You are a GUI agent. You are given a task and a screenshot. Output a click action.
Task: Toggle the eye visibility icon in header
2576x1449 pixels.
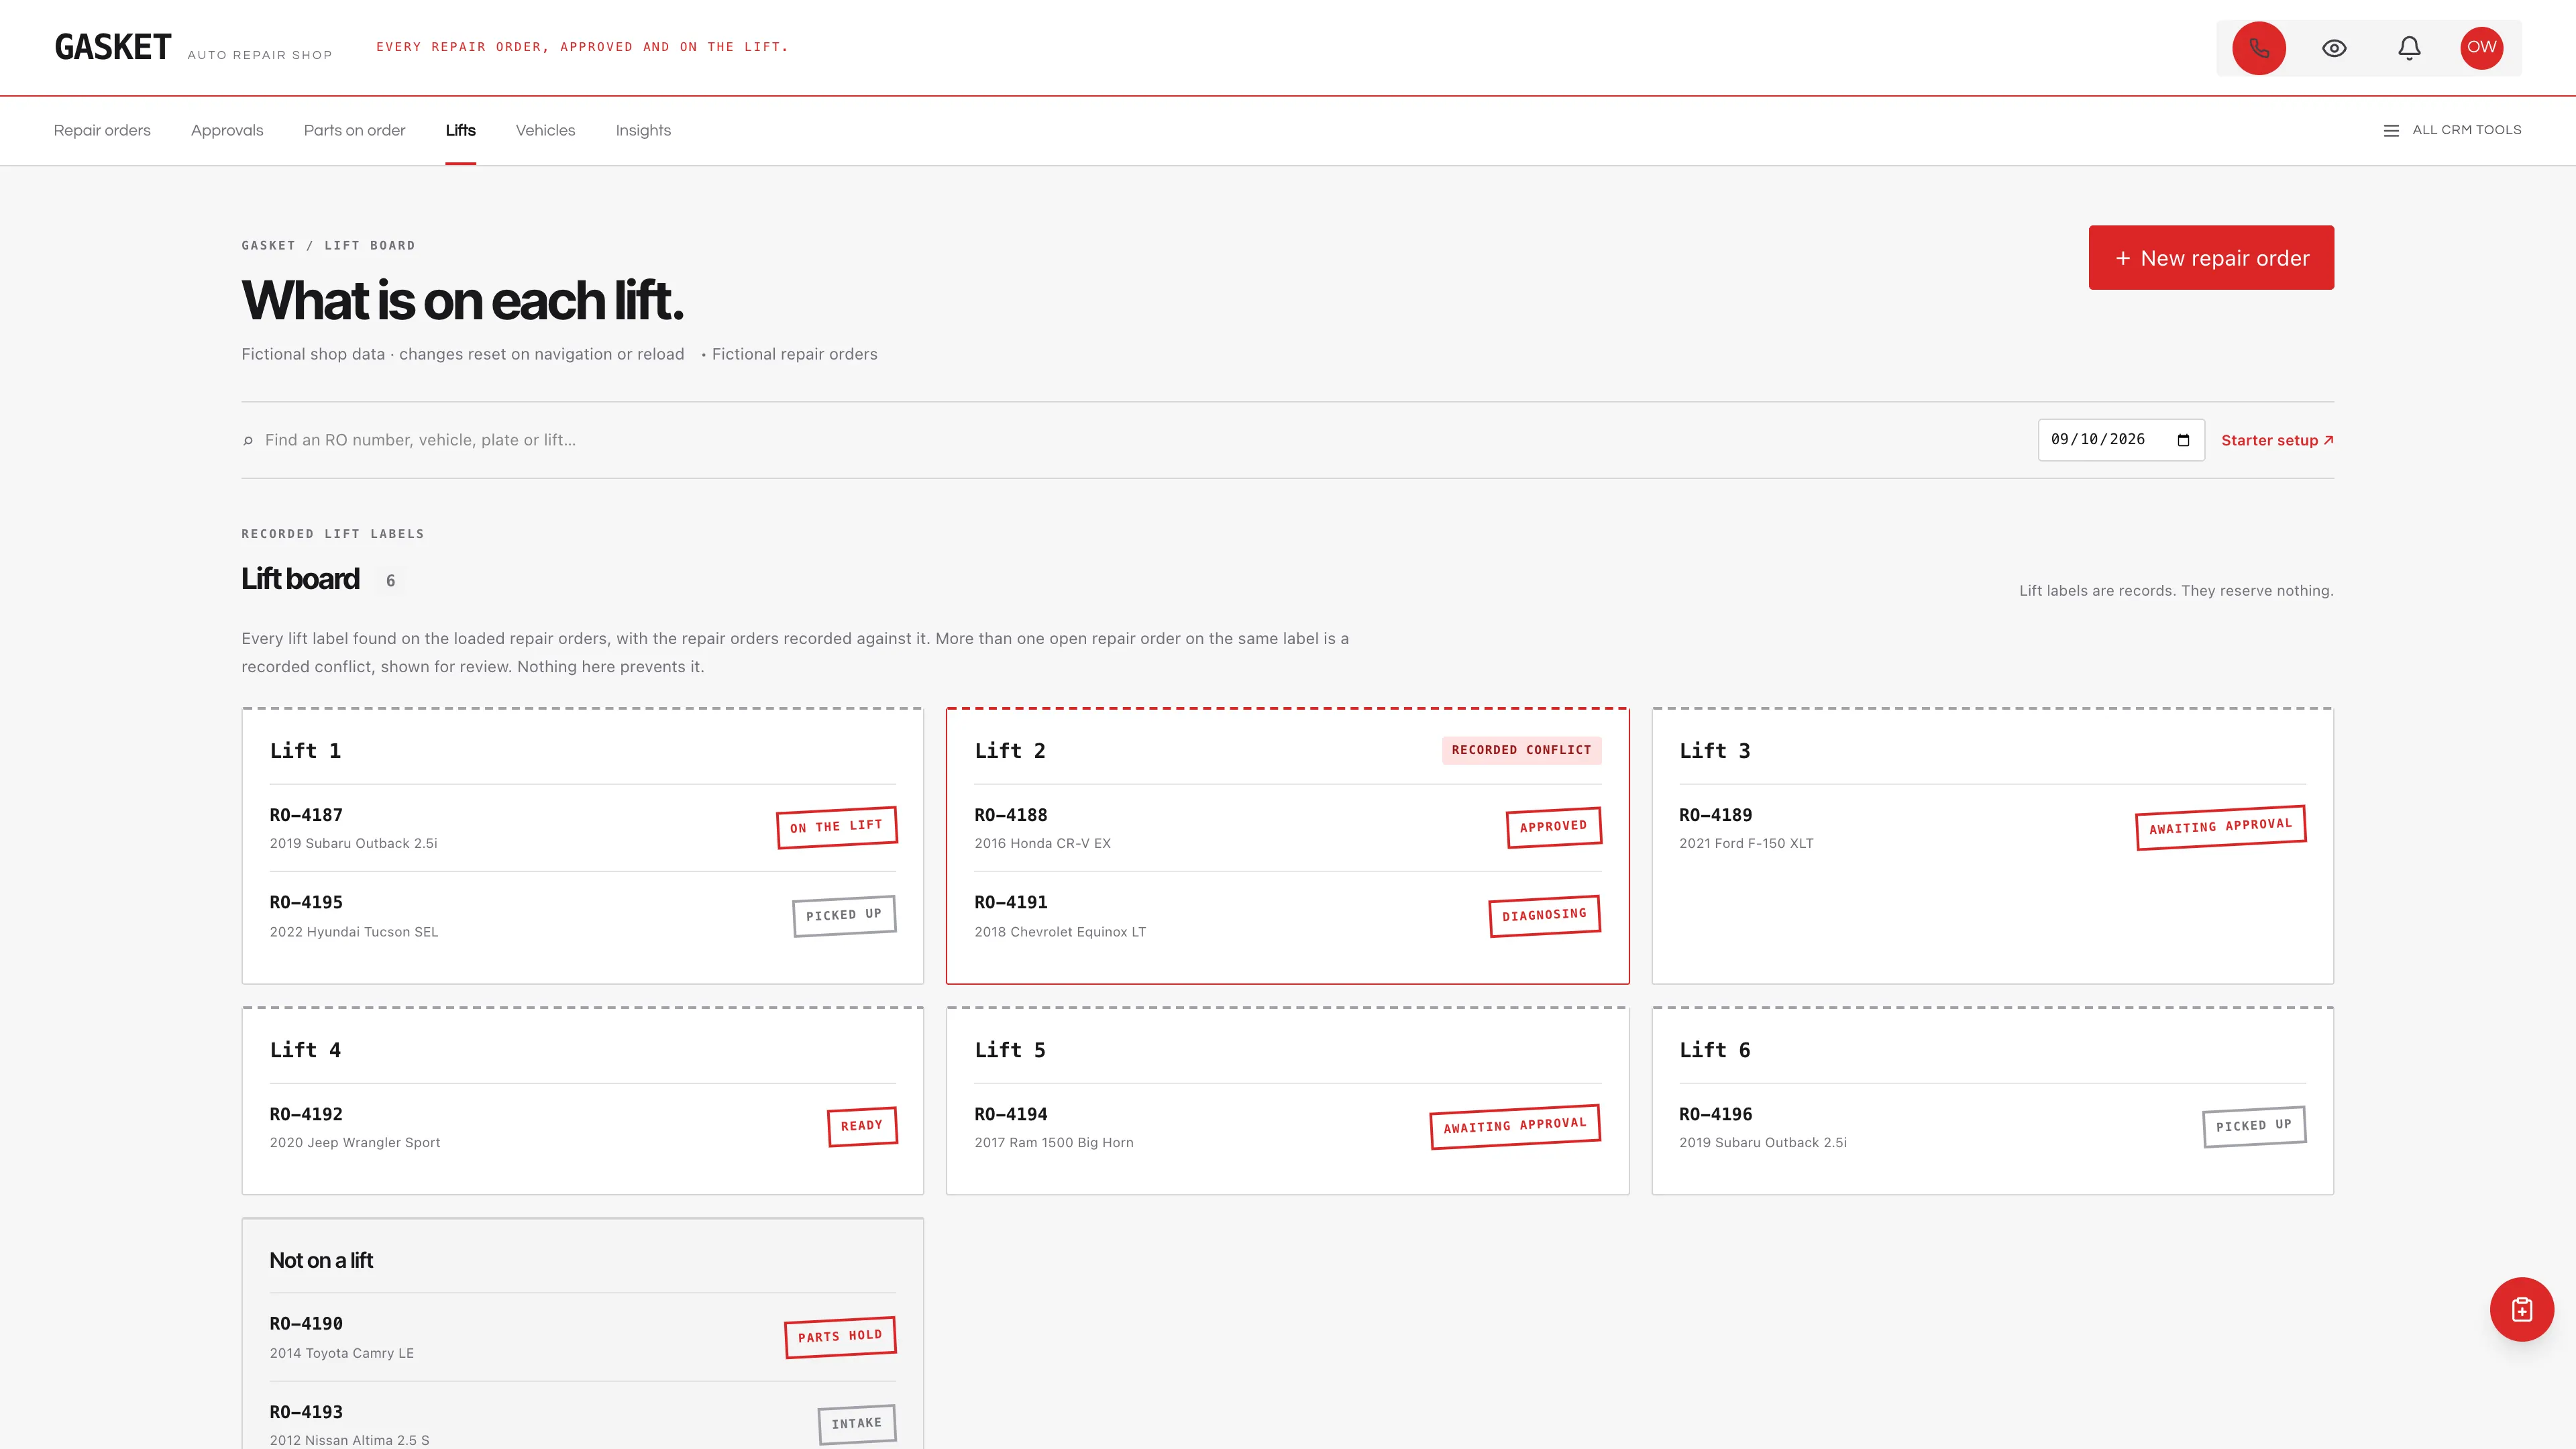point(2334,48)
